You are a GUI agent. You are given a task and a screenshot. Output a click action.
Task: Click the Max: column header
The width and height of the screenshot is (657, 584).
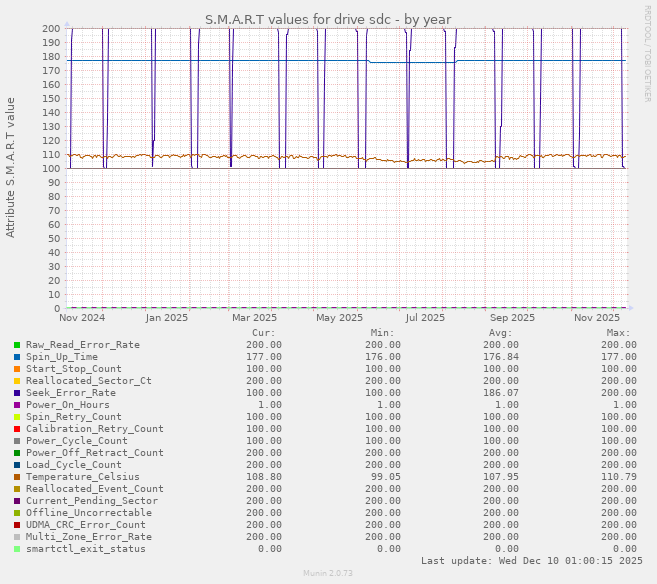[618, 333]
